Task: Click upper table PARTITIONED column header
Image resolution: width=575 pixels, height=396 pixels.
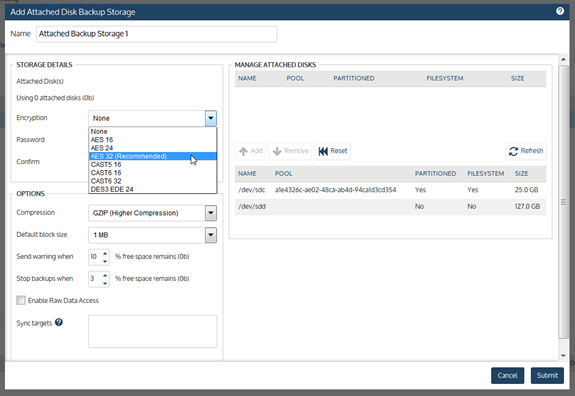Action: pyautogui.click(x=354, y=78)
